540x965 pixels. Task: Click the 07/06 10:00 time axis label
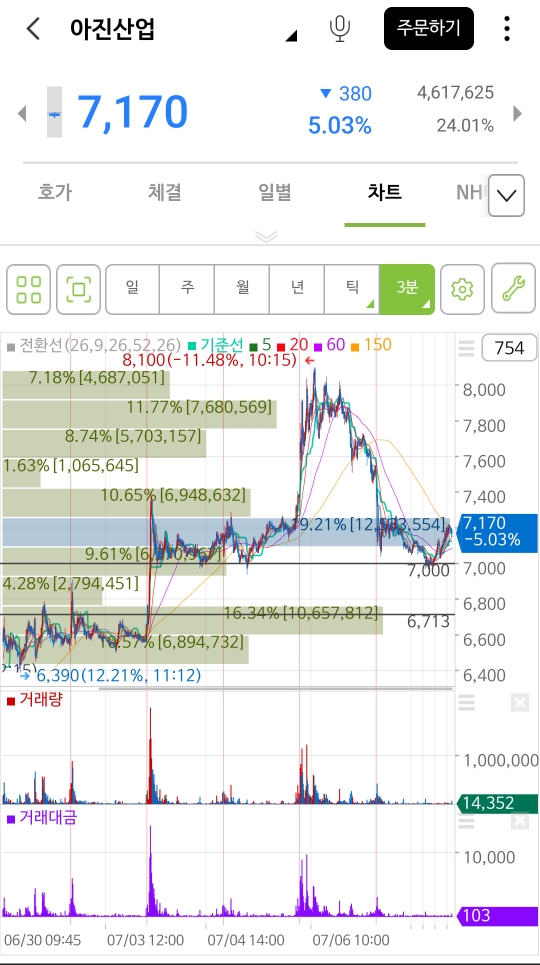(351, 940)
